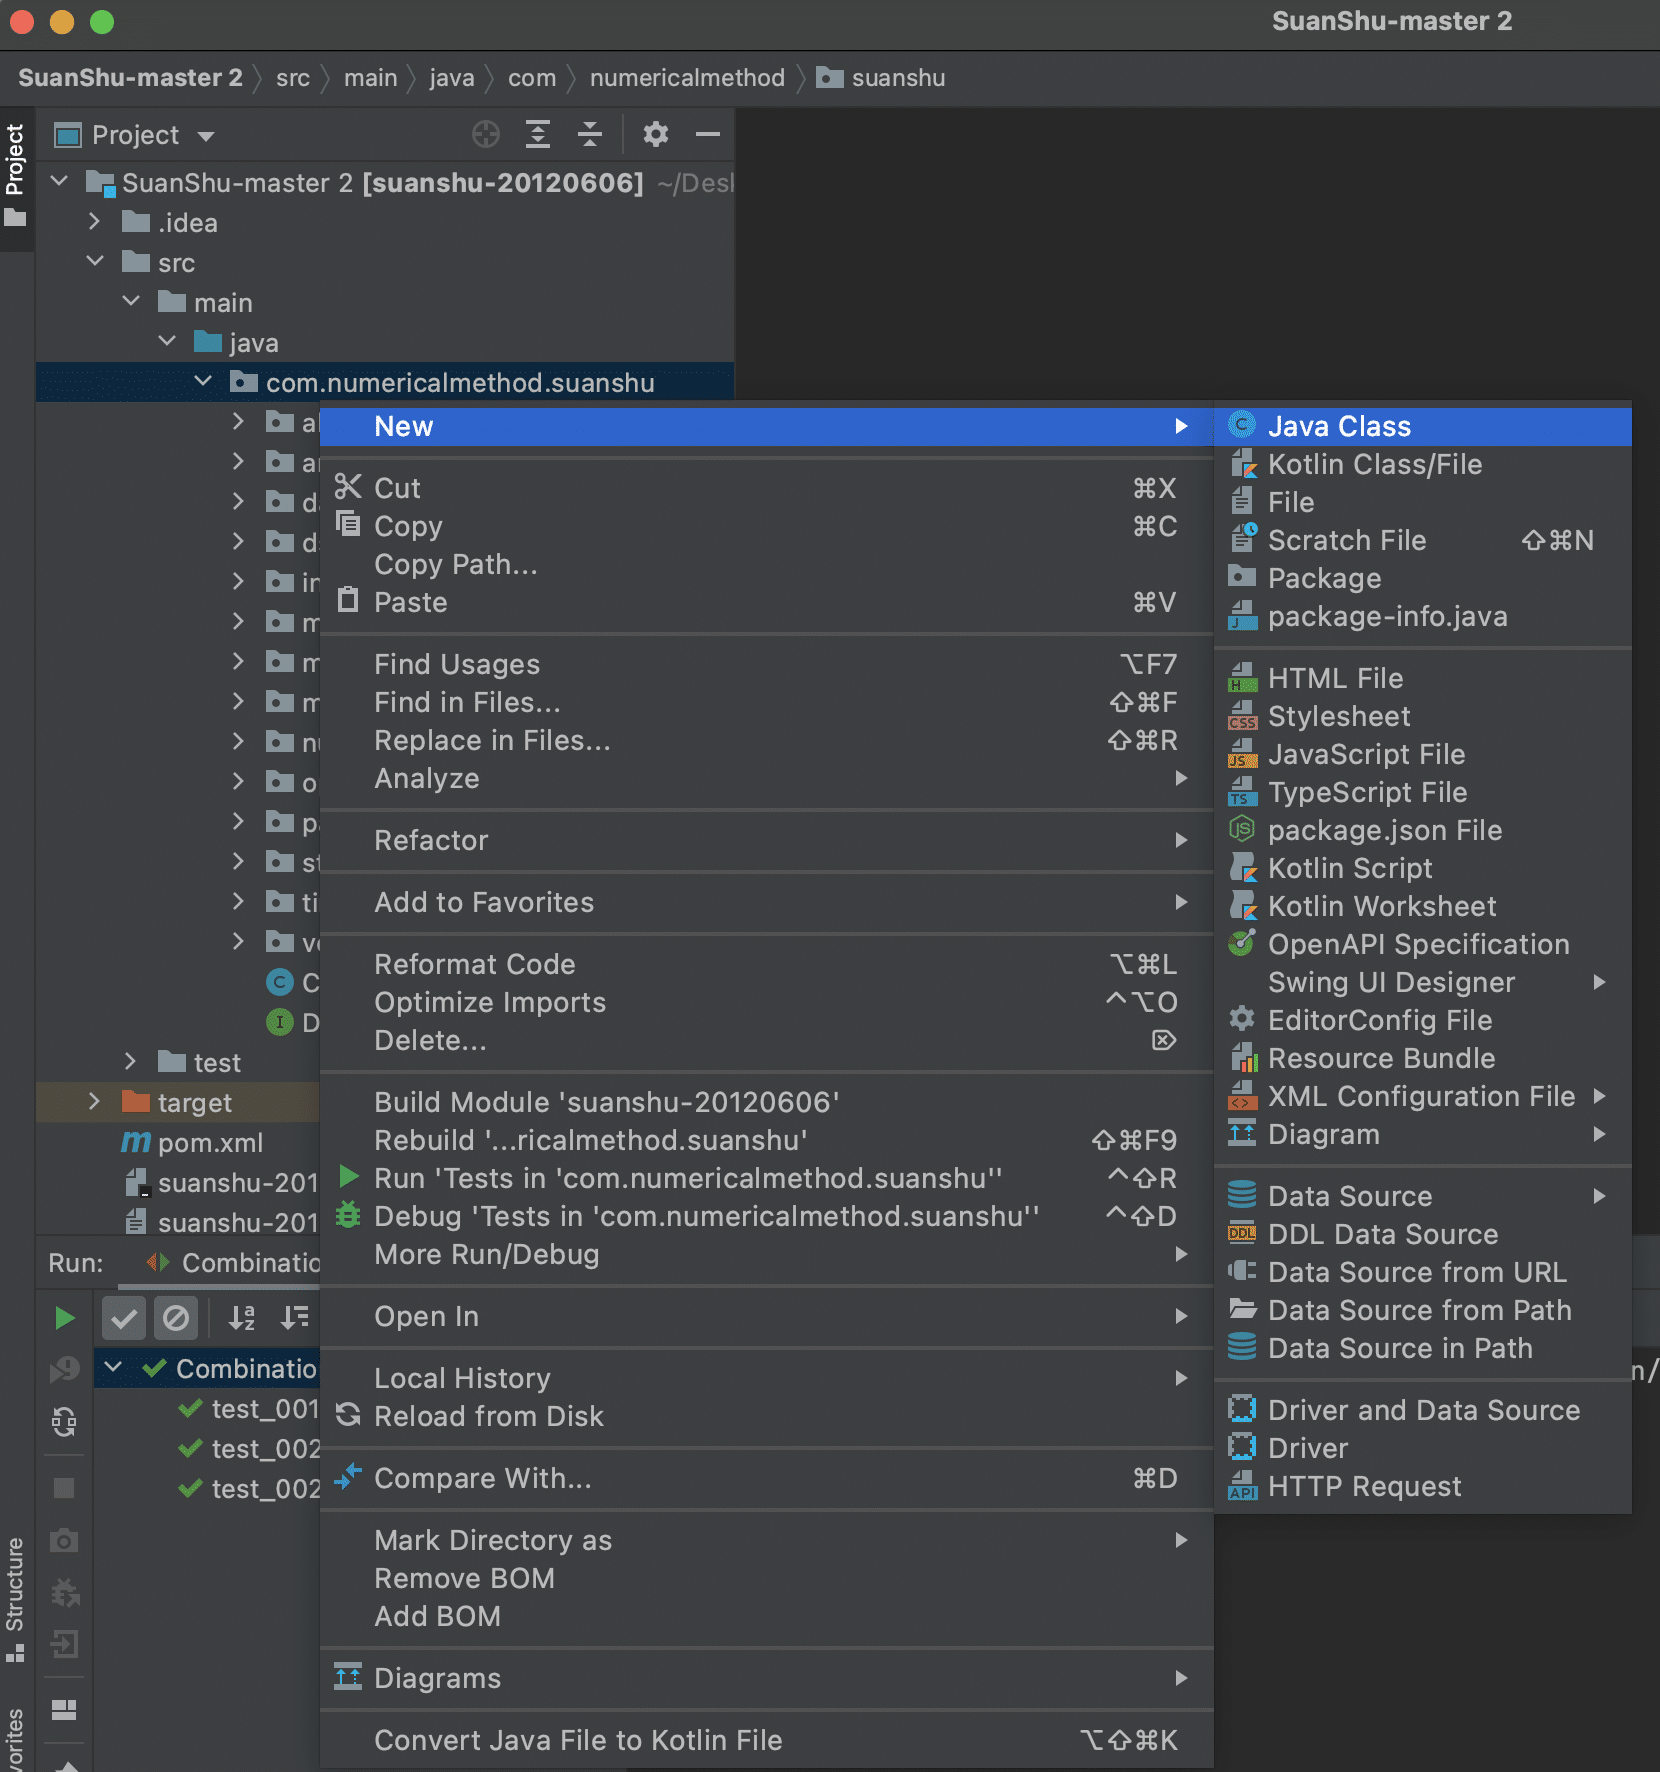
Task: Click the camera dump threads icon
Action: coord(64,1540)
